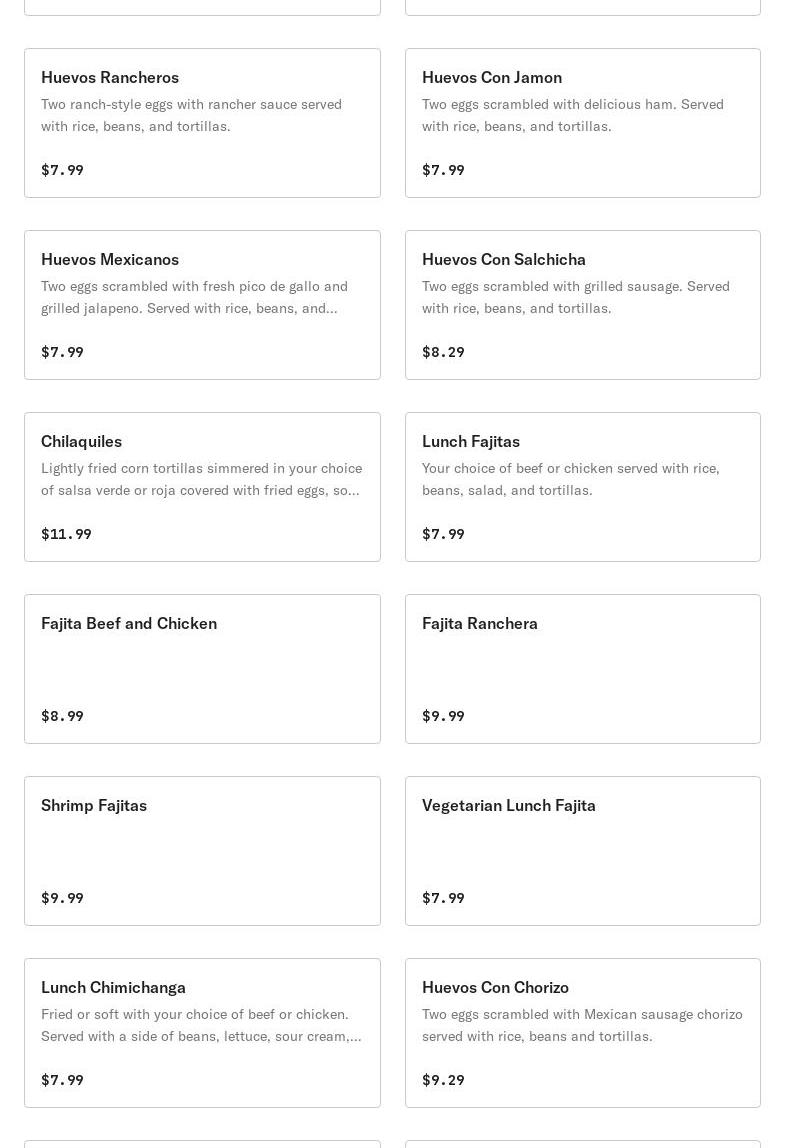785x1148 pixels.
Task: Choose the Huevos Mexicanos dish
Action: pos(110,259)
